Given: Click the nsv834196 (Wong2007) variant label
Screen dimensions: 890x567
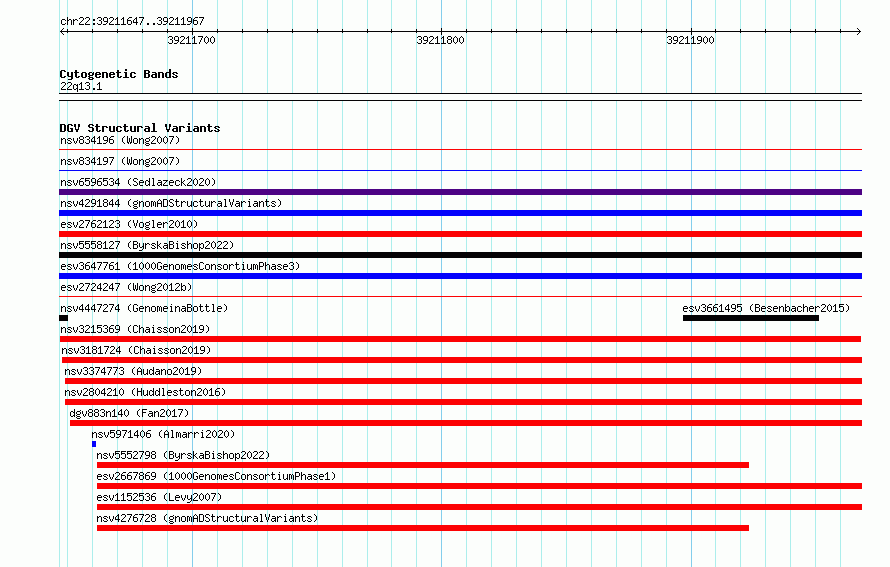Looking at the screenshot, I should pyautogui.click(x=120, y=140).
